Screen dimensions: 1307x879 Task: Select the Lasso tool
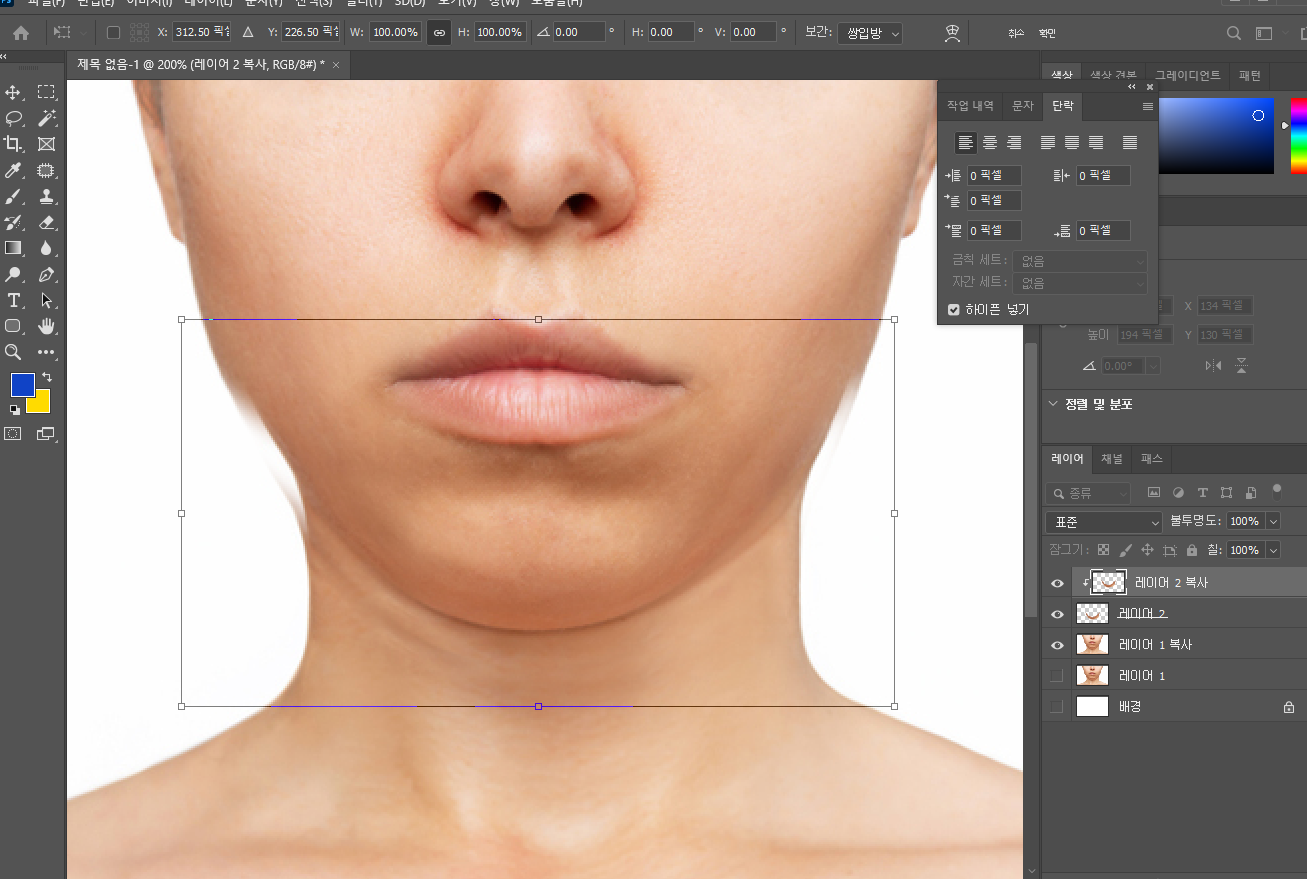[x=14, y=118]
